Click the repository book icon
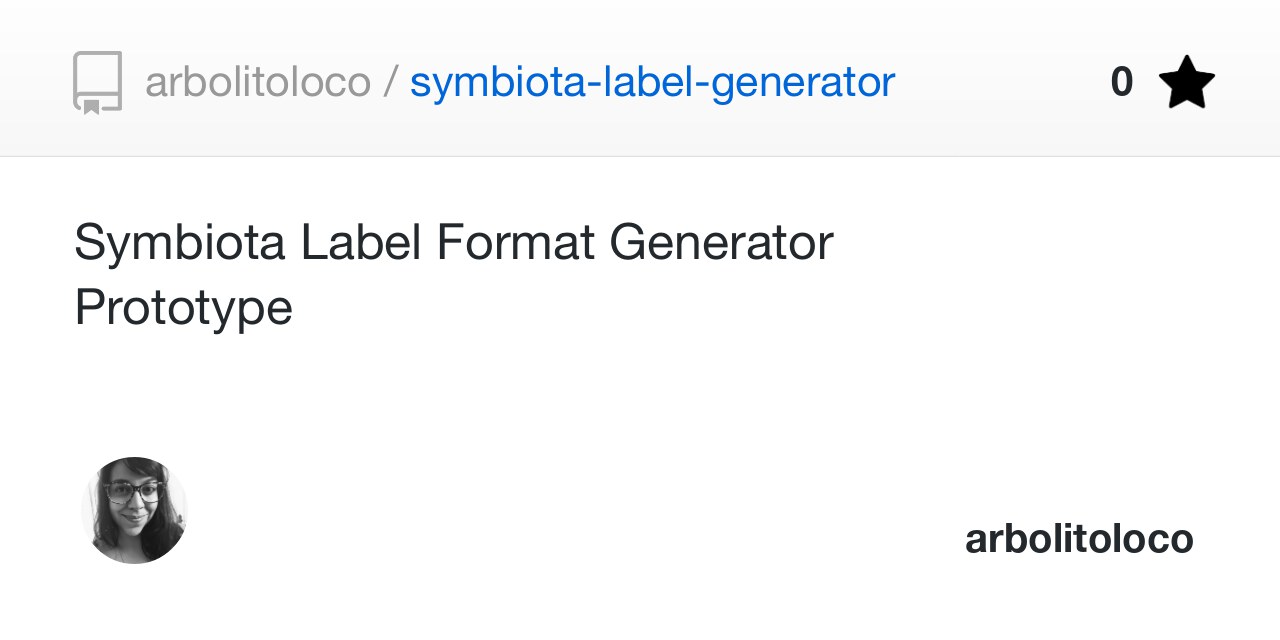This screenshot has width=1280, height=640. [x=97, y=82]
